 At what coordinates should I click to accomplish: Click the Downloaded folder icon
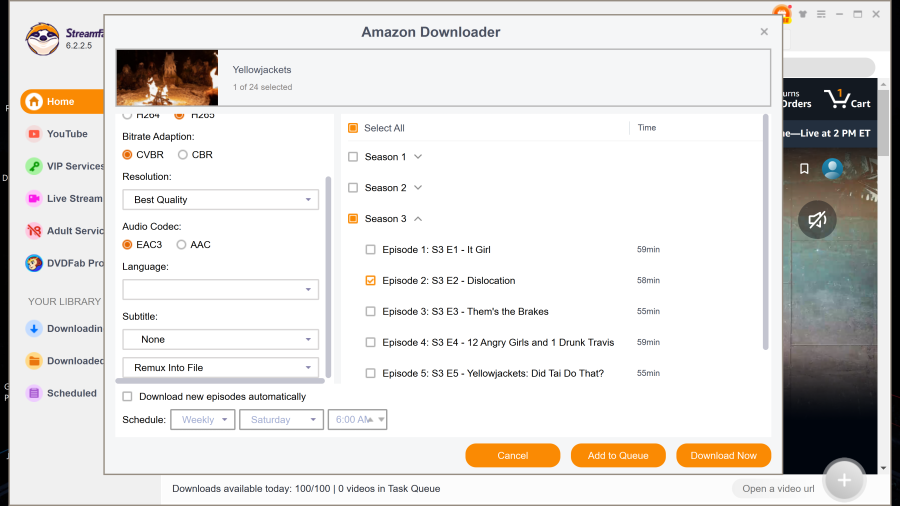point(34,361)
